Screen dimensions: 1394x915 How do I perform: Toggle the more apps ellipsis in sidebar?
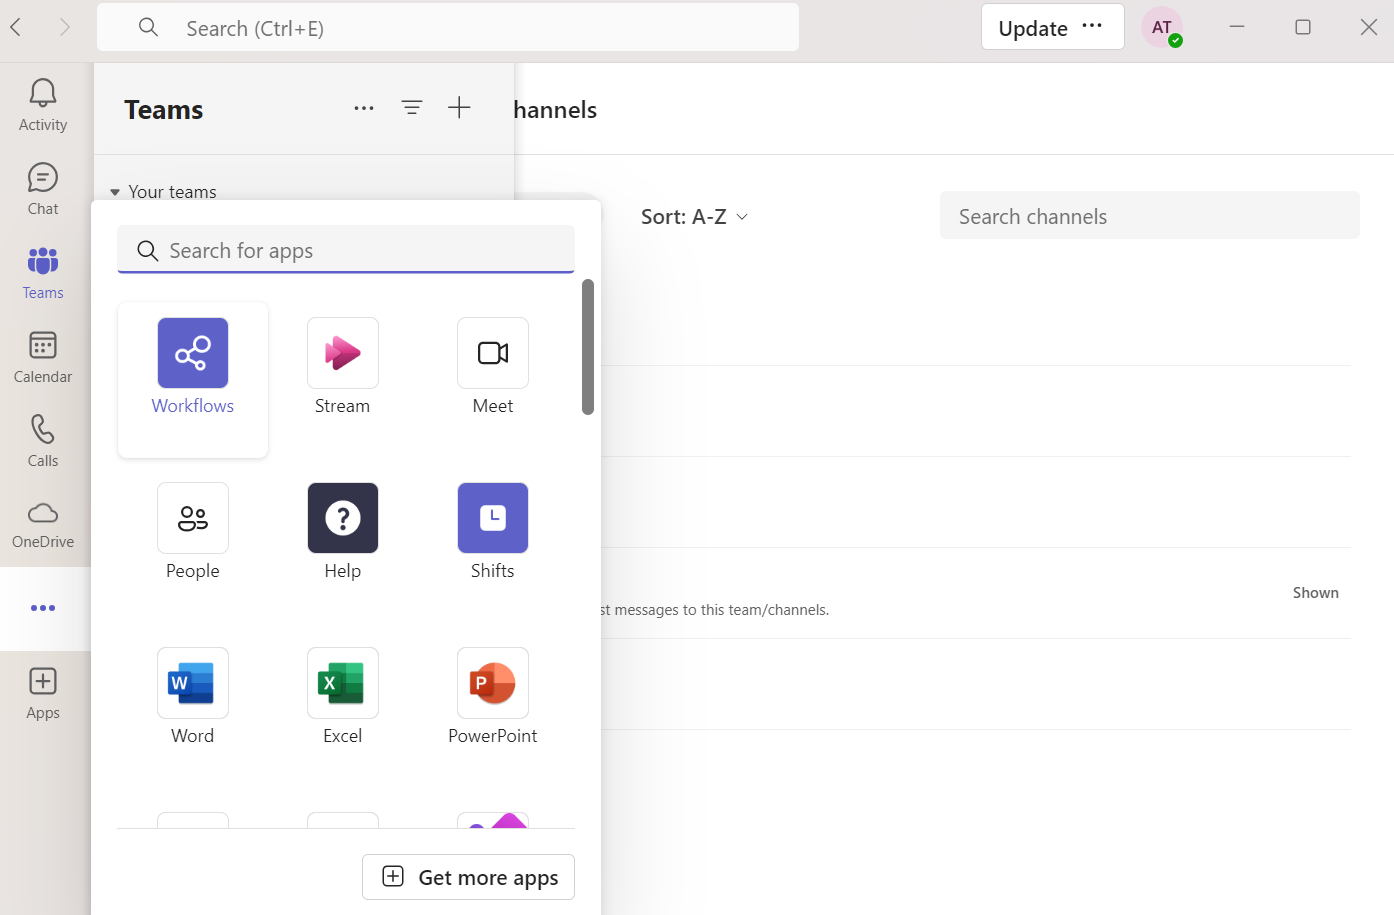[43, 608]
